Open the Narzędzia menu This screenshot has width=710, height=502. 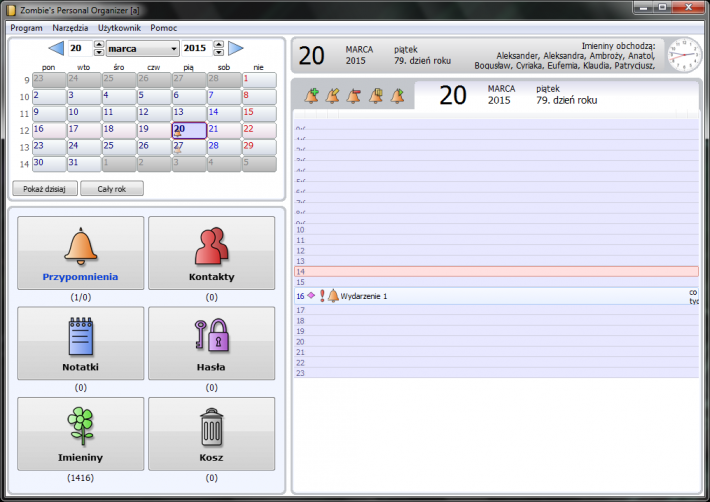tap(70, 28)
